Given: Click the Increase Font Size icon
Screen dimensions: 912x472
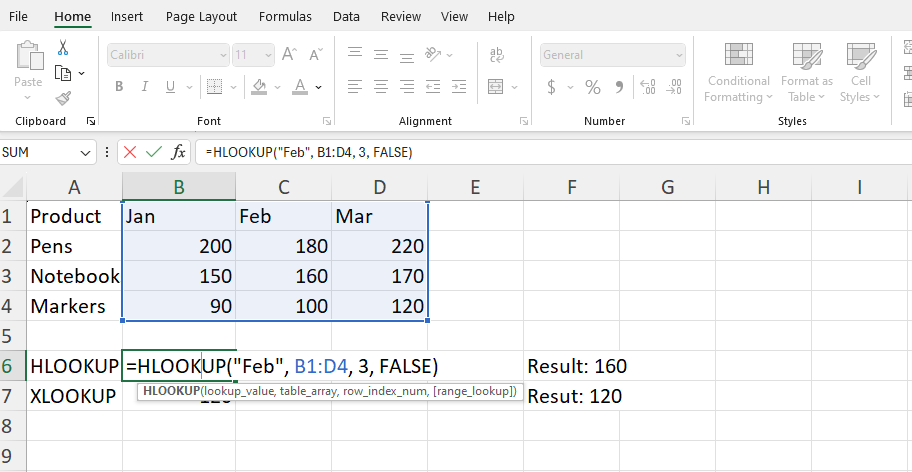Looking at the screenshot, I should [289, 54].
